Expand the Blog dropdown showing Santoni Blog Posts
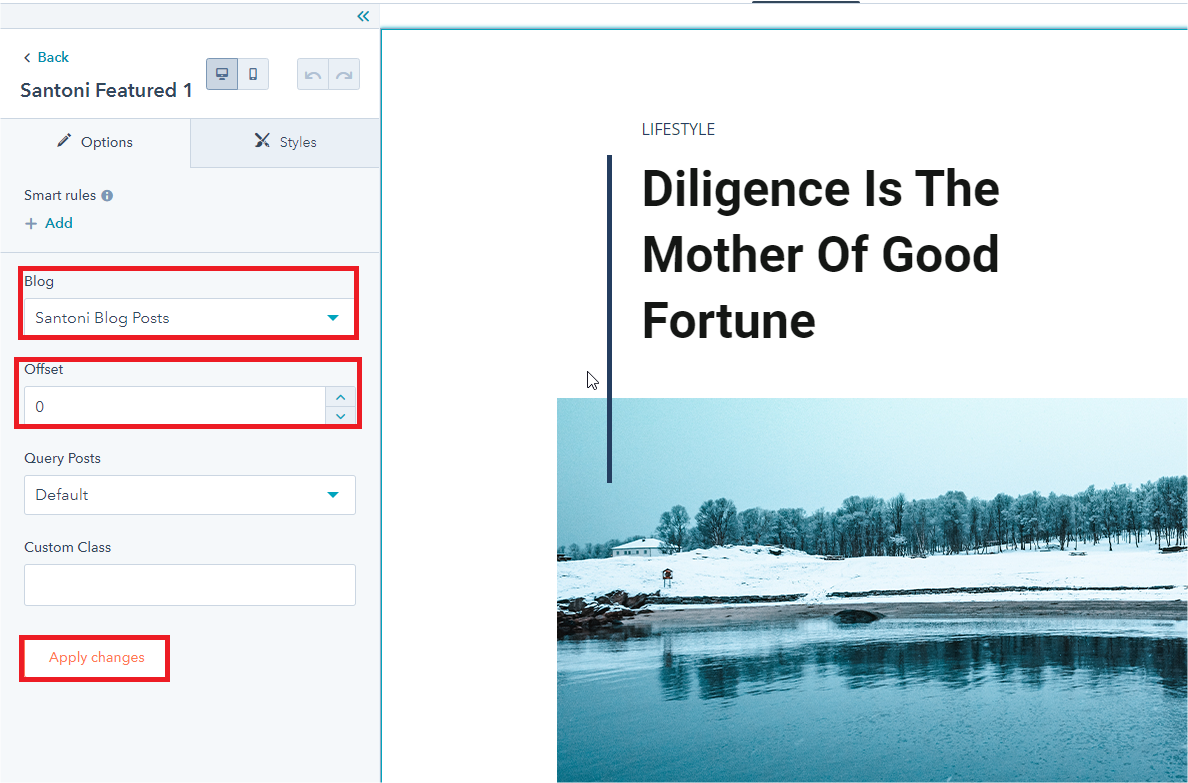The image size is (1188, 783). click(189, 318)
